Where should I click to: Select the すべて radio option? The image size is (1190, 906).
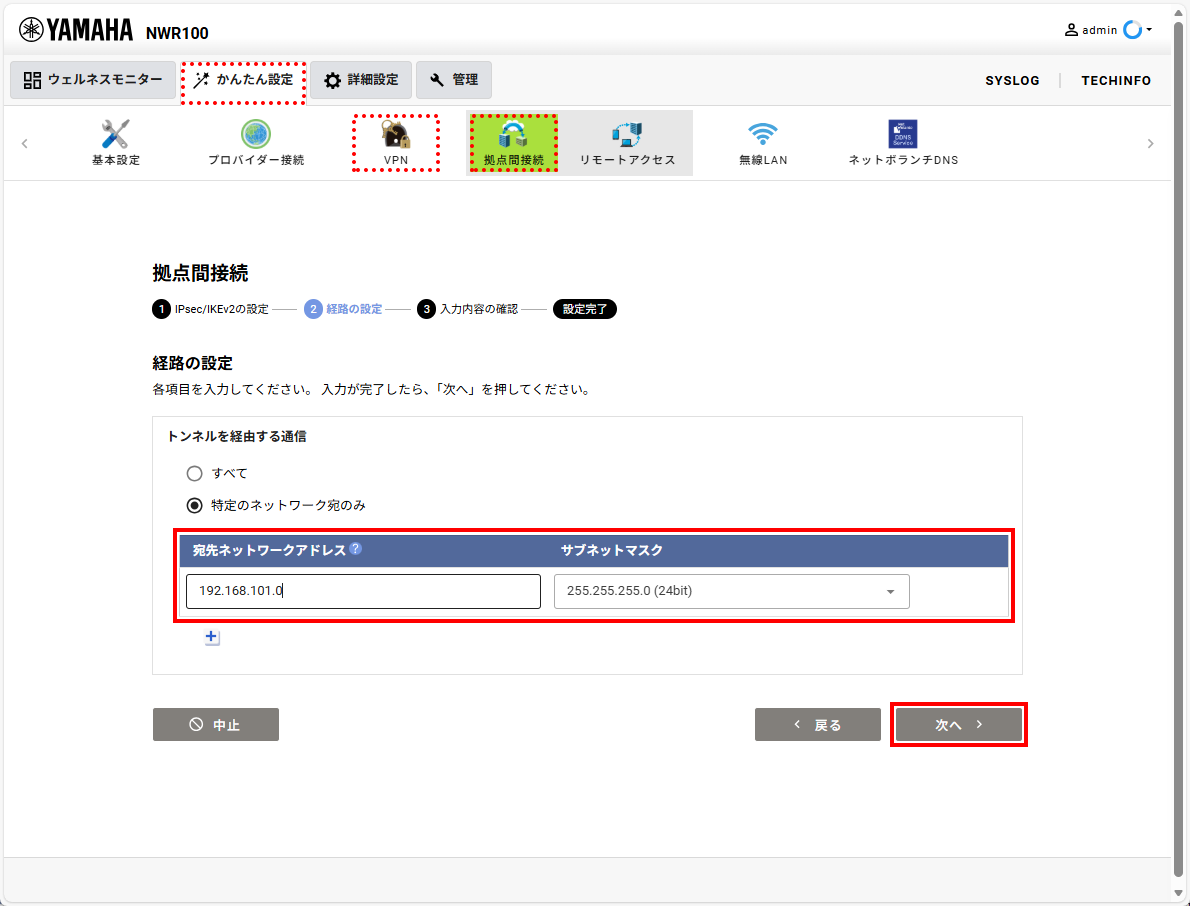[194, 473]
